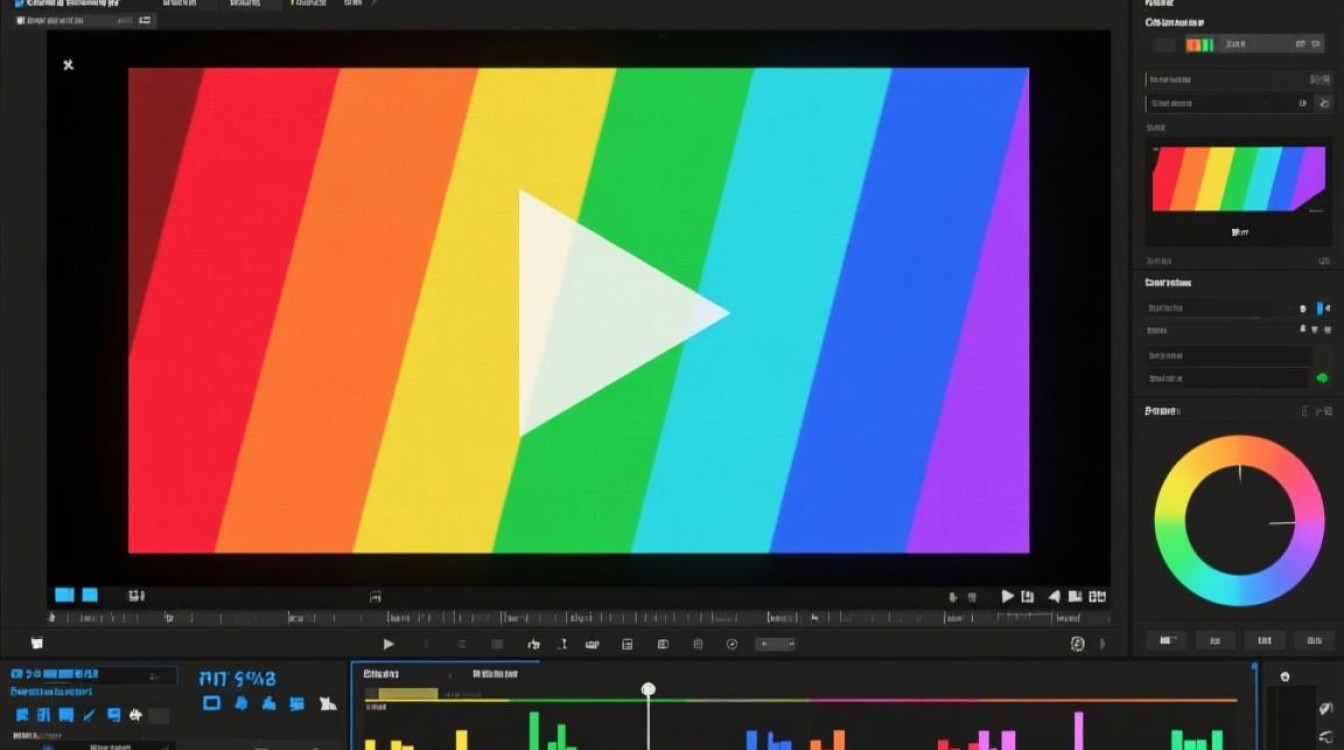Viewport: 1344px width, 750px height.
Task: Click the white round timeline playhead handle
Action: pos(648,689)
